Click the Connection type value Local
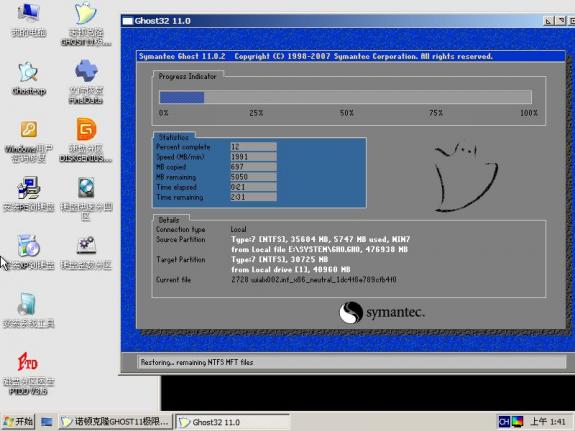 (238, 229)
